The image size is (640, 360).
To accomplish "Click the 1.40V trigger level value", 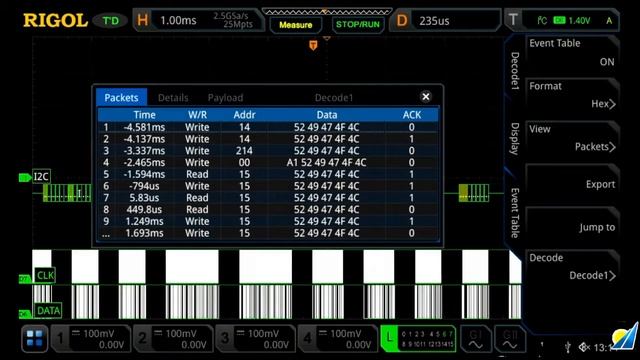I will click(x=579, y=20).
